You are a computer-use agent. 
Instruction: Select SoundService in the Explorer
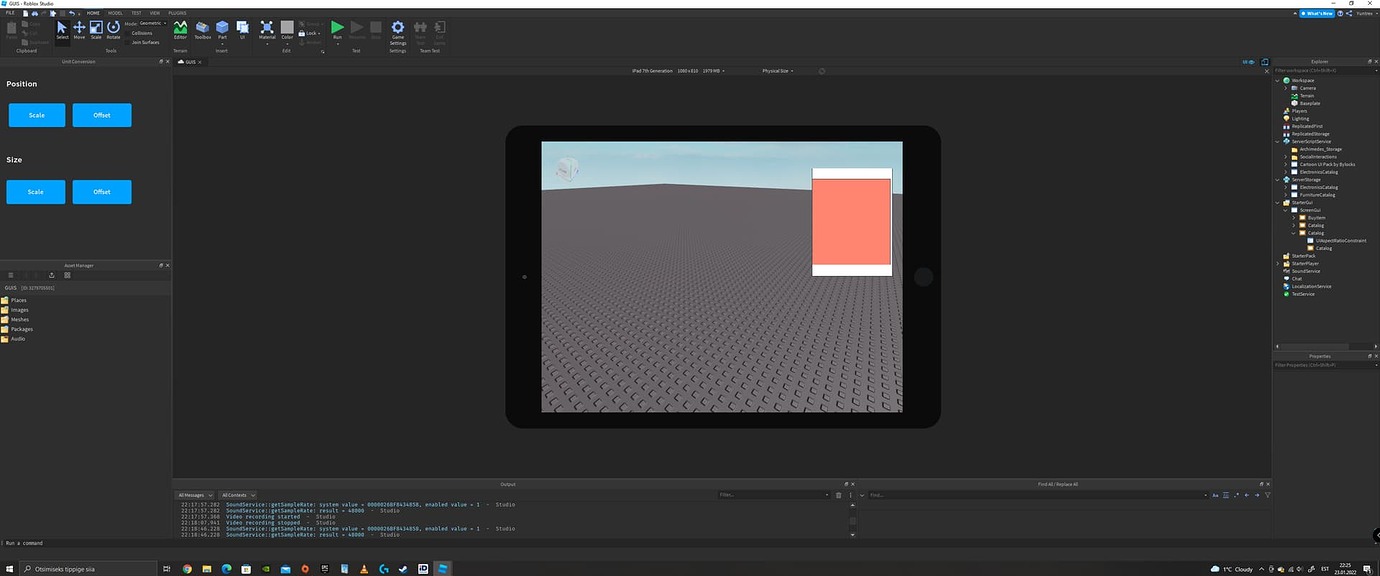[x=1302, y=271]
